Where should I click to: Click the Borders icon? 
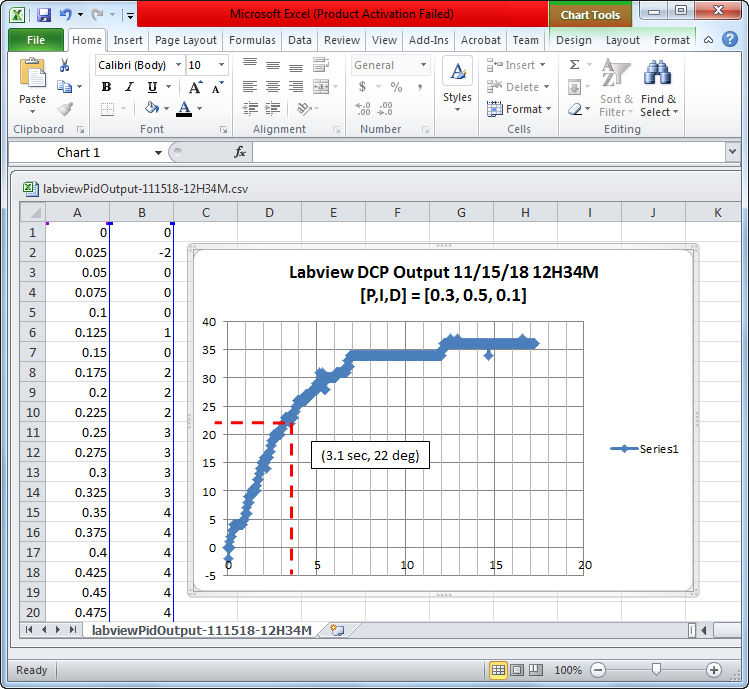(107, 109)
